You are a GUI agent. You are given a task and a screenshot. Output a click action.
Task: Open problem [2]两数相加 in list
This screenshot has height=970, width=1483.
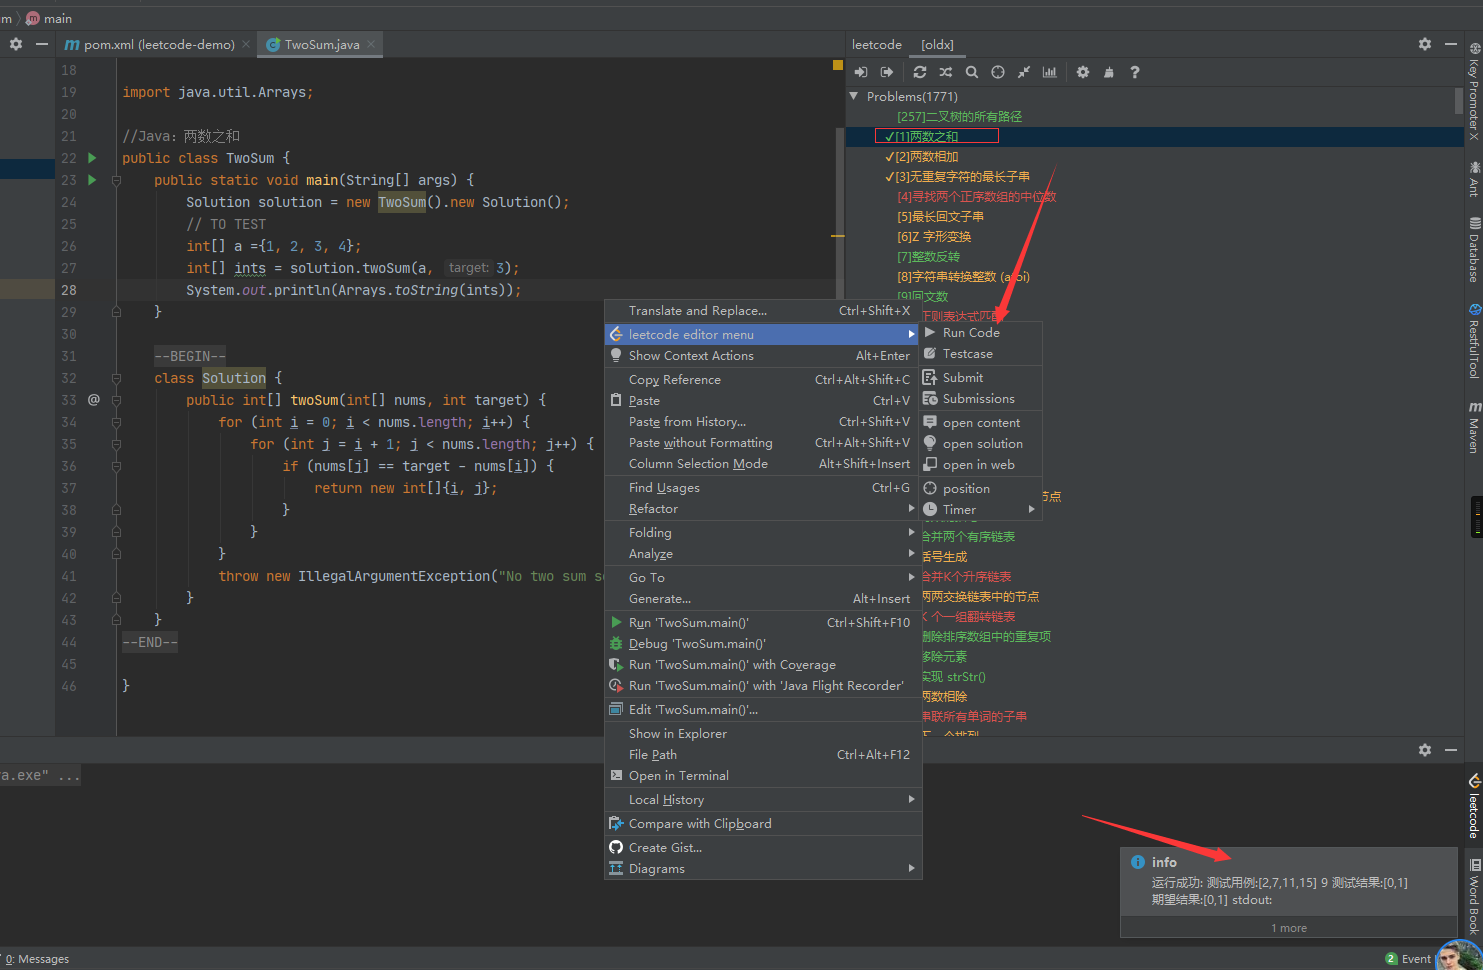(x=927, y=156)
